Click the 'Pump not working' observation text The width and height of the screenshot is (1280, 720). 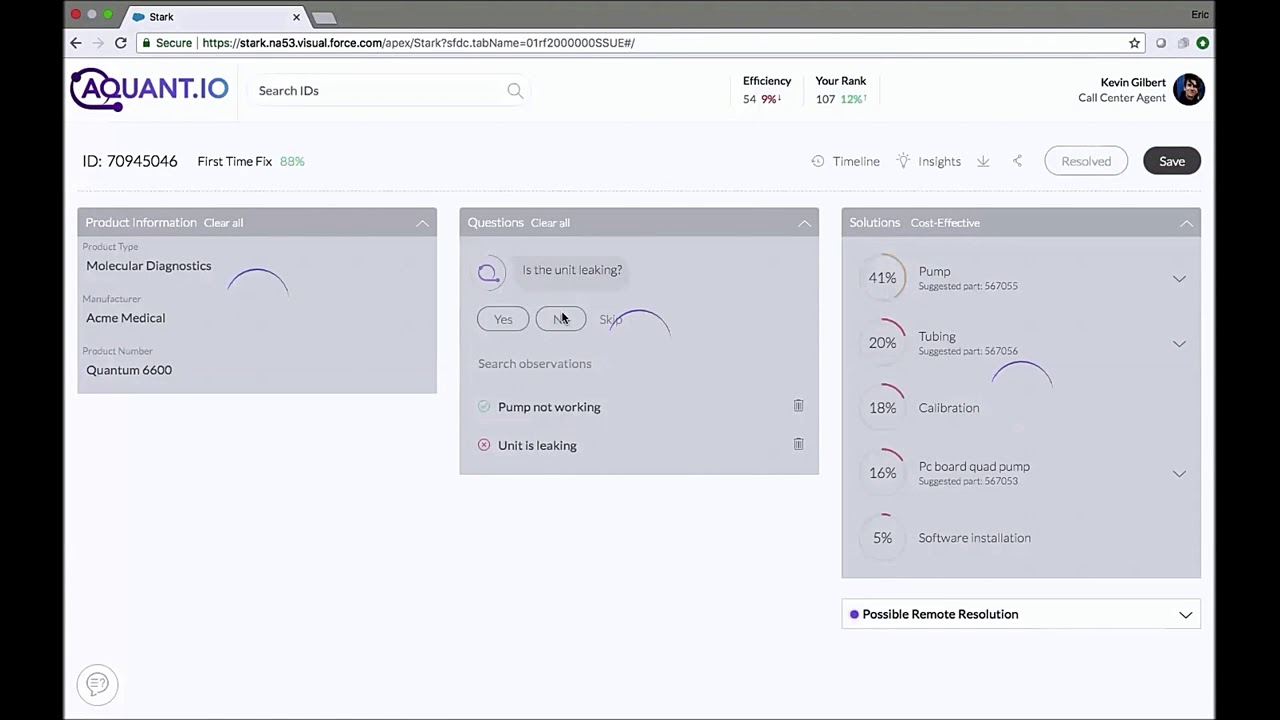point(549,407)
